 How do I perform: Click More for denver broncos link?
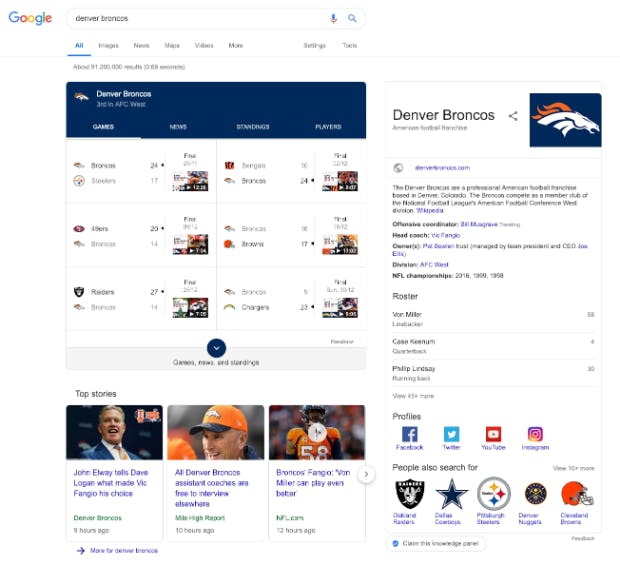point(124,550)
